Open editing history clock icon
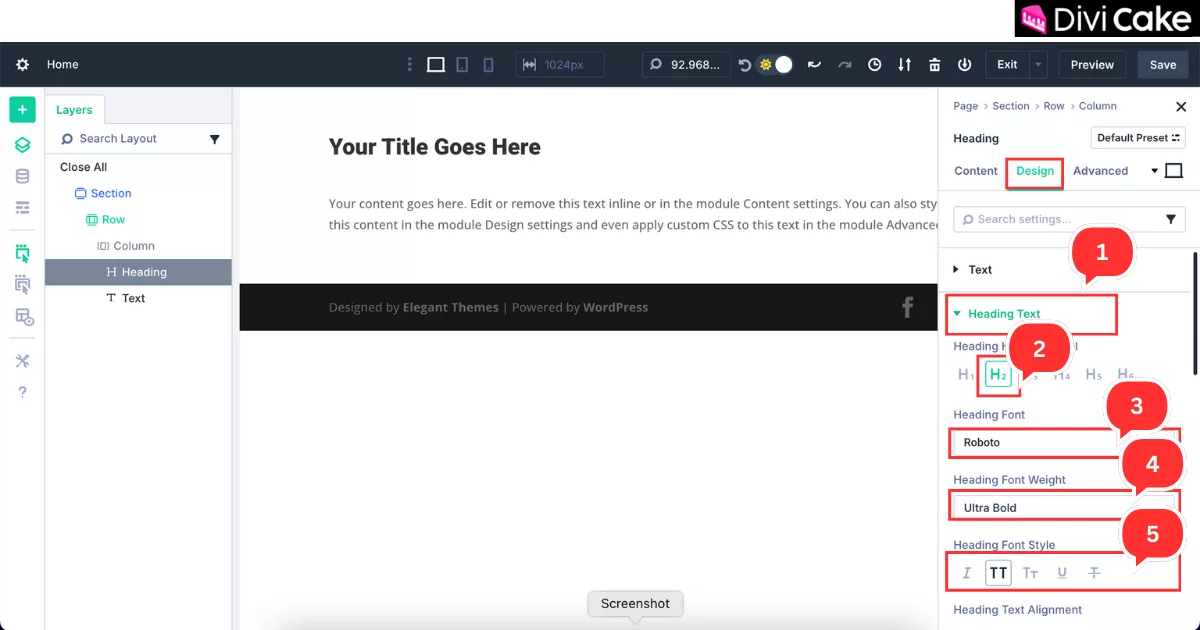This screenshot has width=1200, height=630. pos(875,65)
